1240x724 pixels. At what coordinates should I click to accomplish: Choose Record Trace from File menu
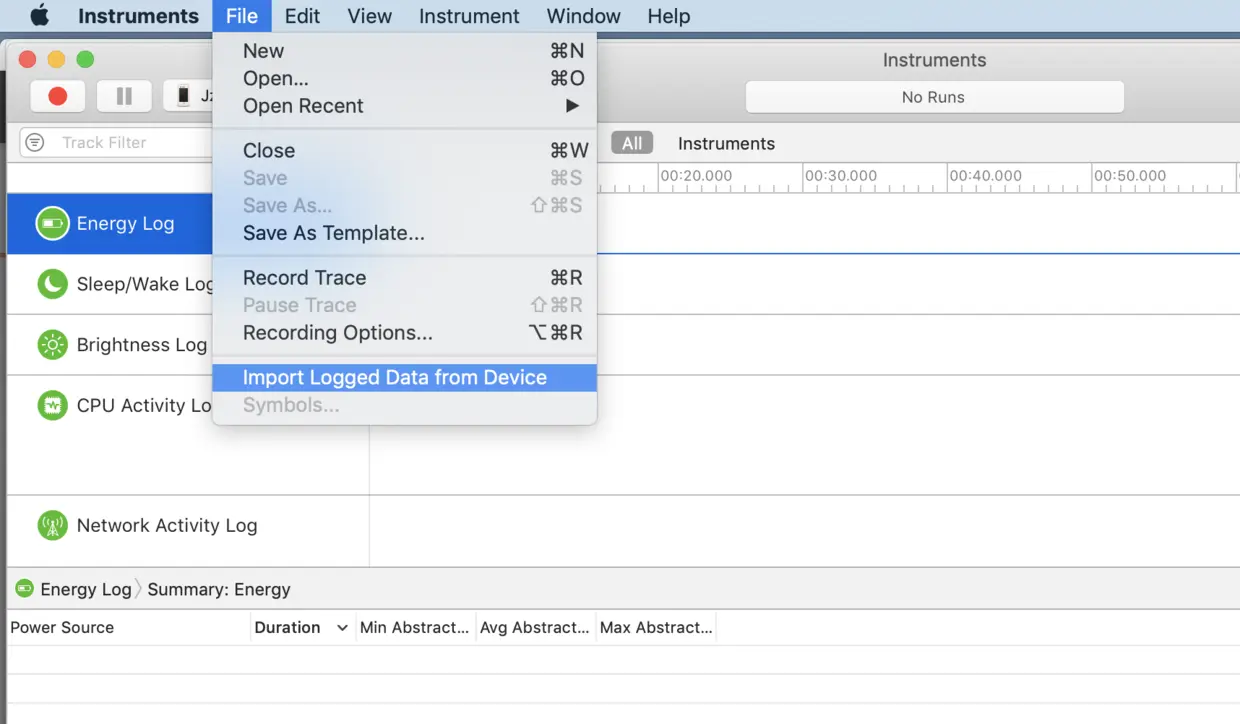tap(404, 278)
